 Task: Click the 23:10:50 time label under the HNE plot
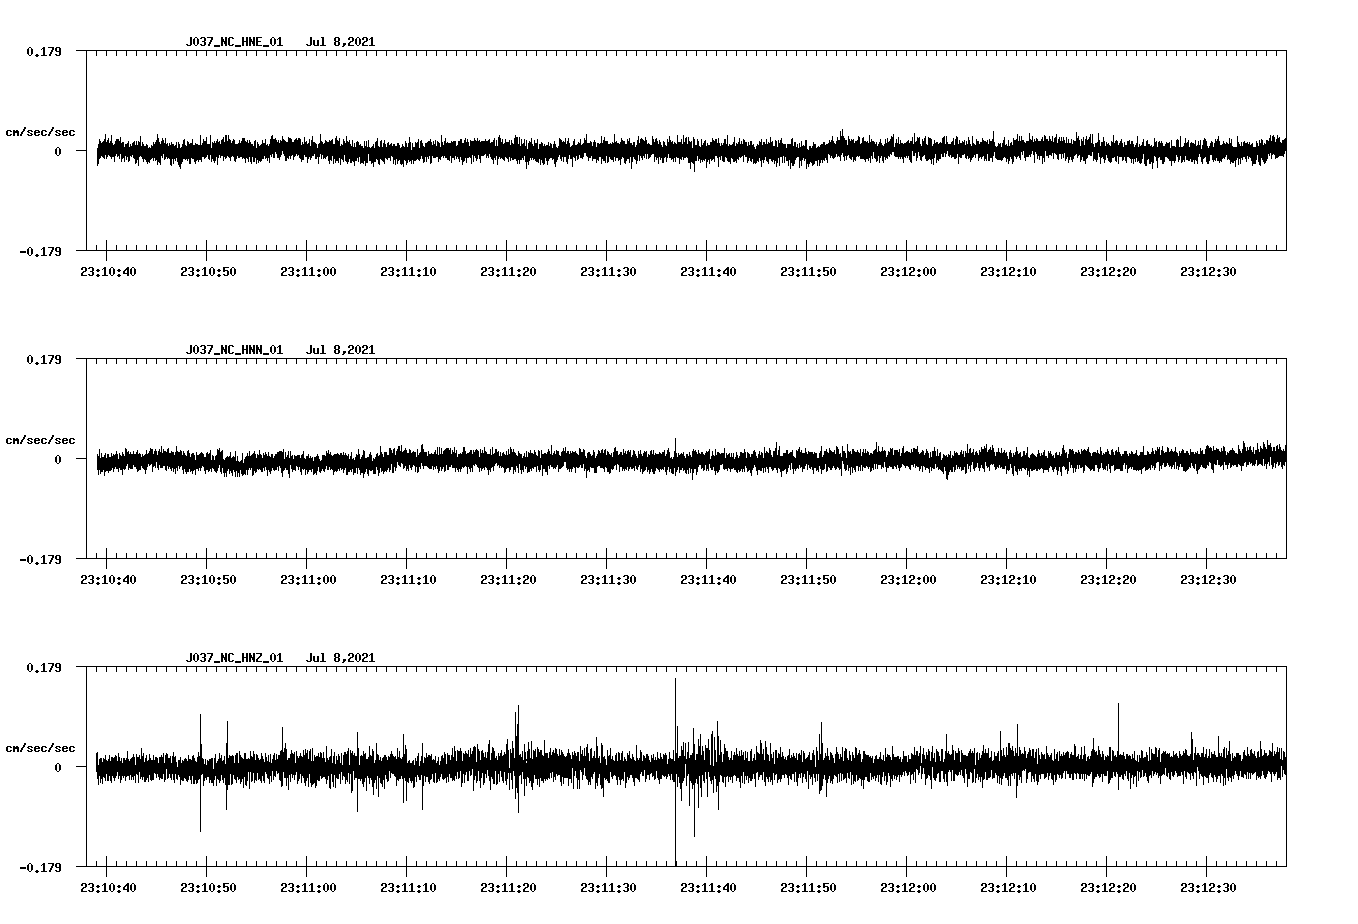208,272
